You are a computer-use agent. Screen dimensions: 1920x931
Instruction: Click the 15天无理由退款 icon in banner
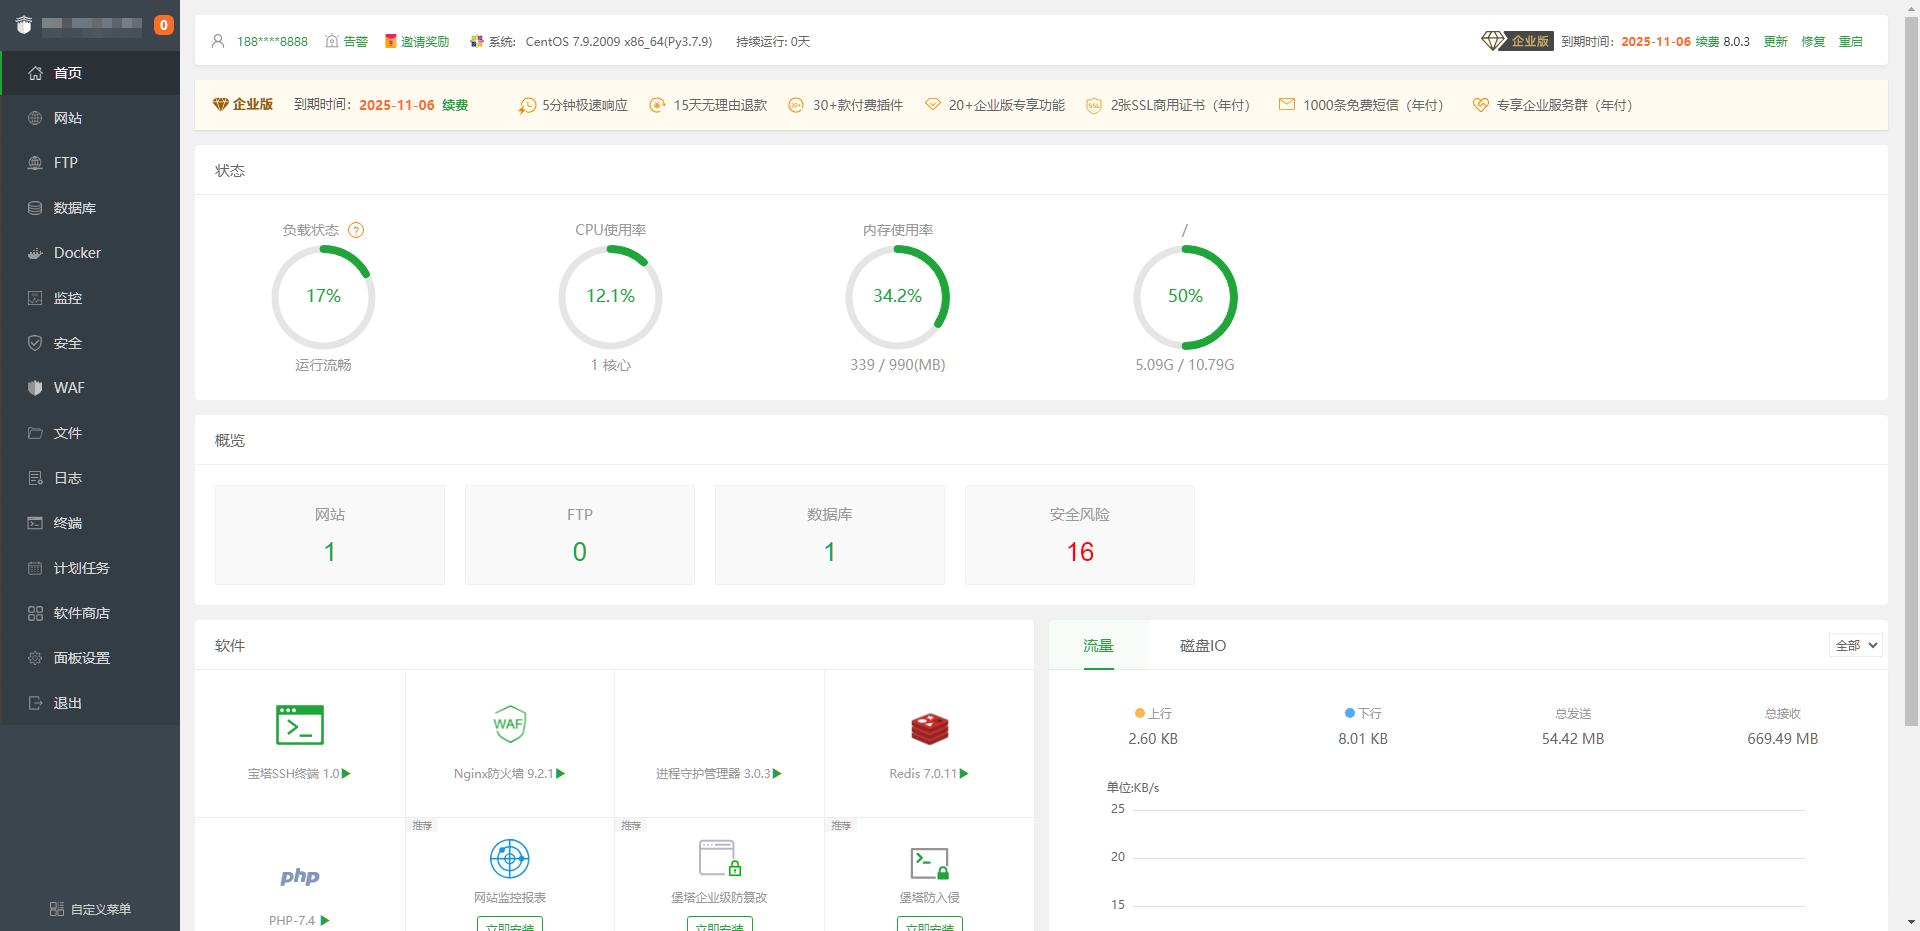tap(657, 105)
